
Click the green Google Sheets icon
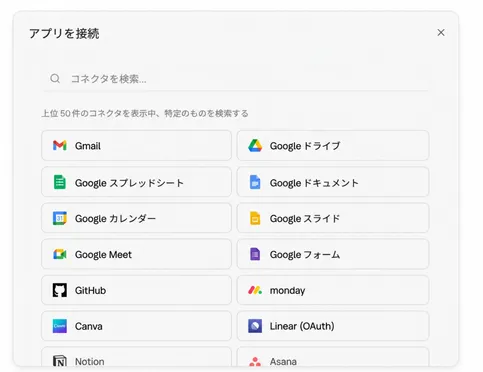60,182
